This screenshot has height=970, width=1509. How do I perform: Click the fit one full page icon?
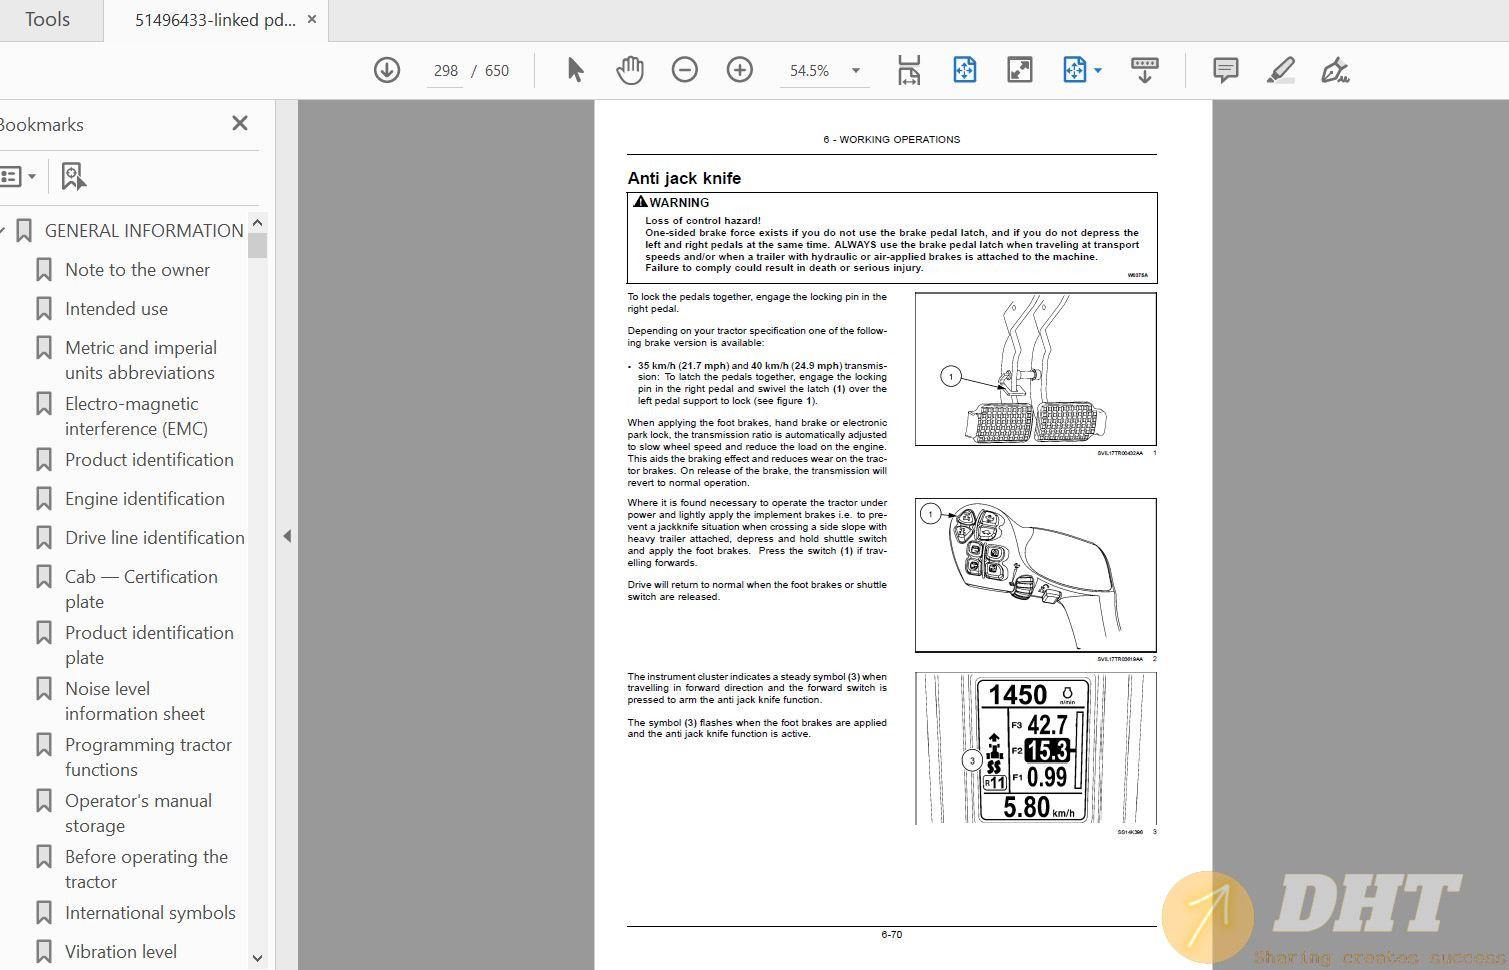965,70
